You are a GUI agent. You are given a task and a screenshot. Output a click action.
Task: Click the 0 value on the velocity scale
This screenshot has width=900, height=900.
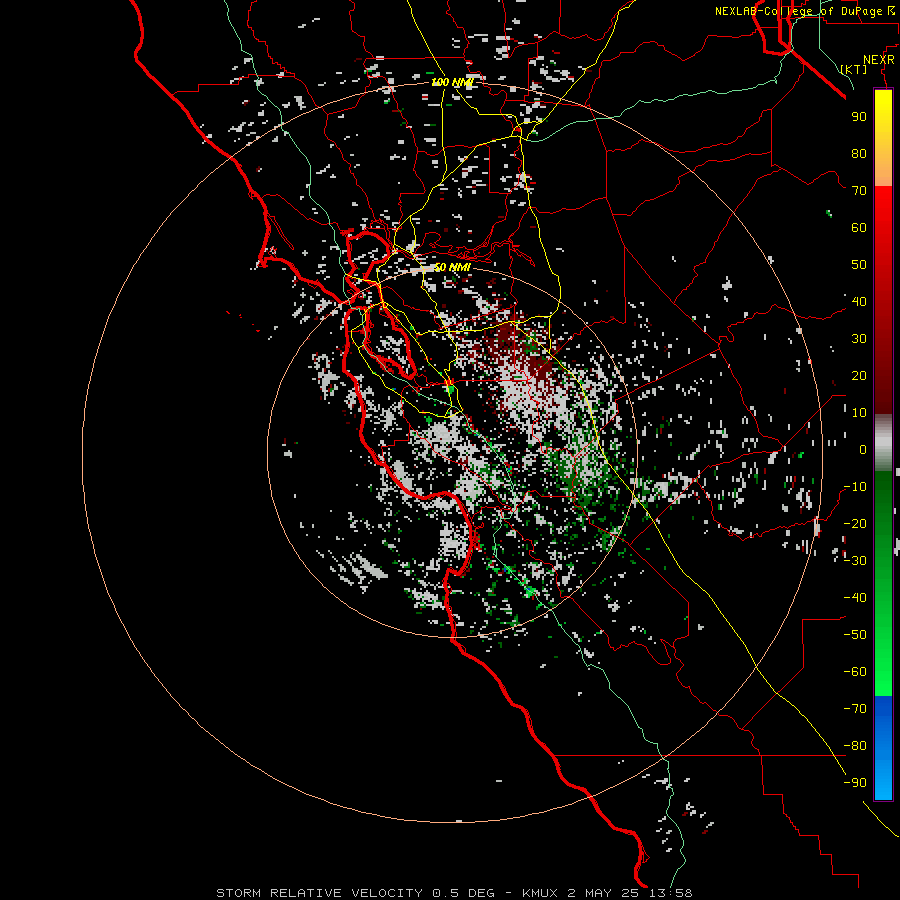tap(863, 450)
